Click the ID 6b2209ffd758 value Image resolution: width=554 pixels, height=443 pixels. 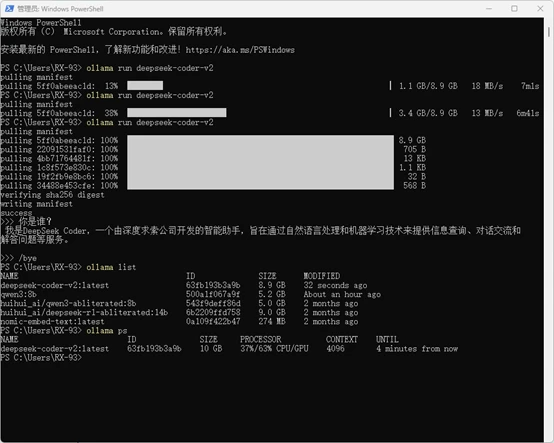[x=213, y=313]
